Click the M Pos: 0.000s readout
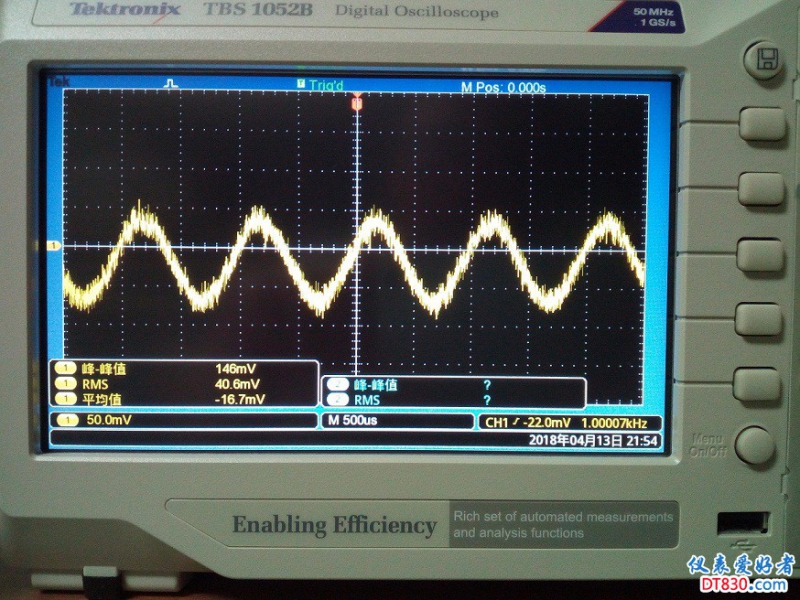 tap(503, 88)
